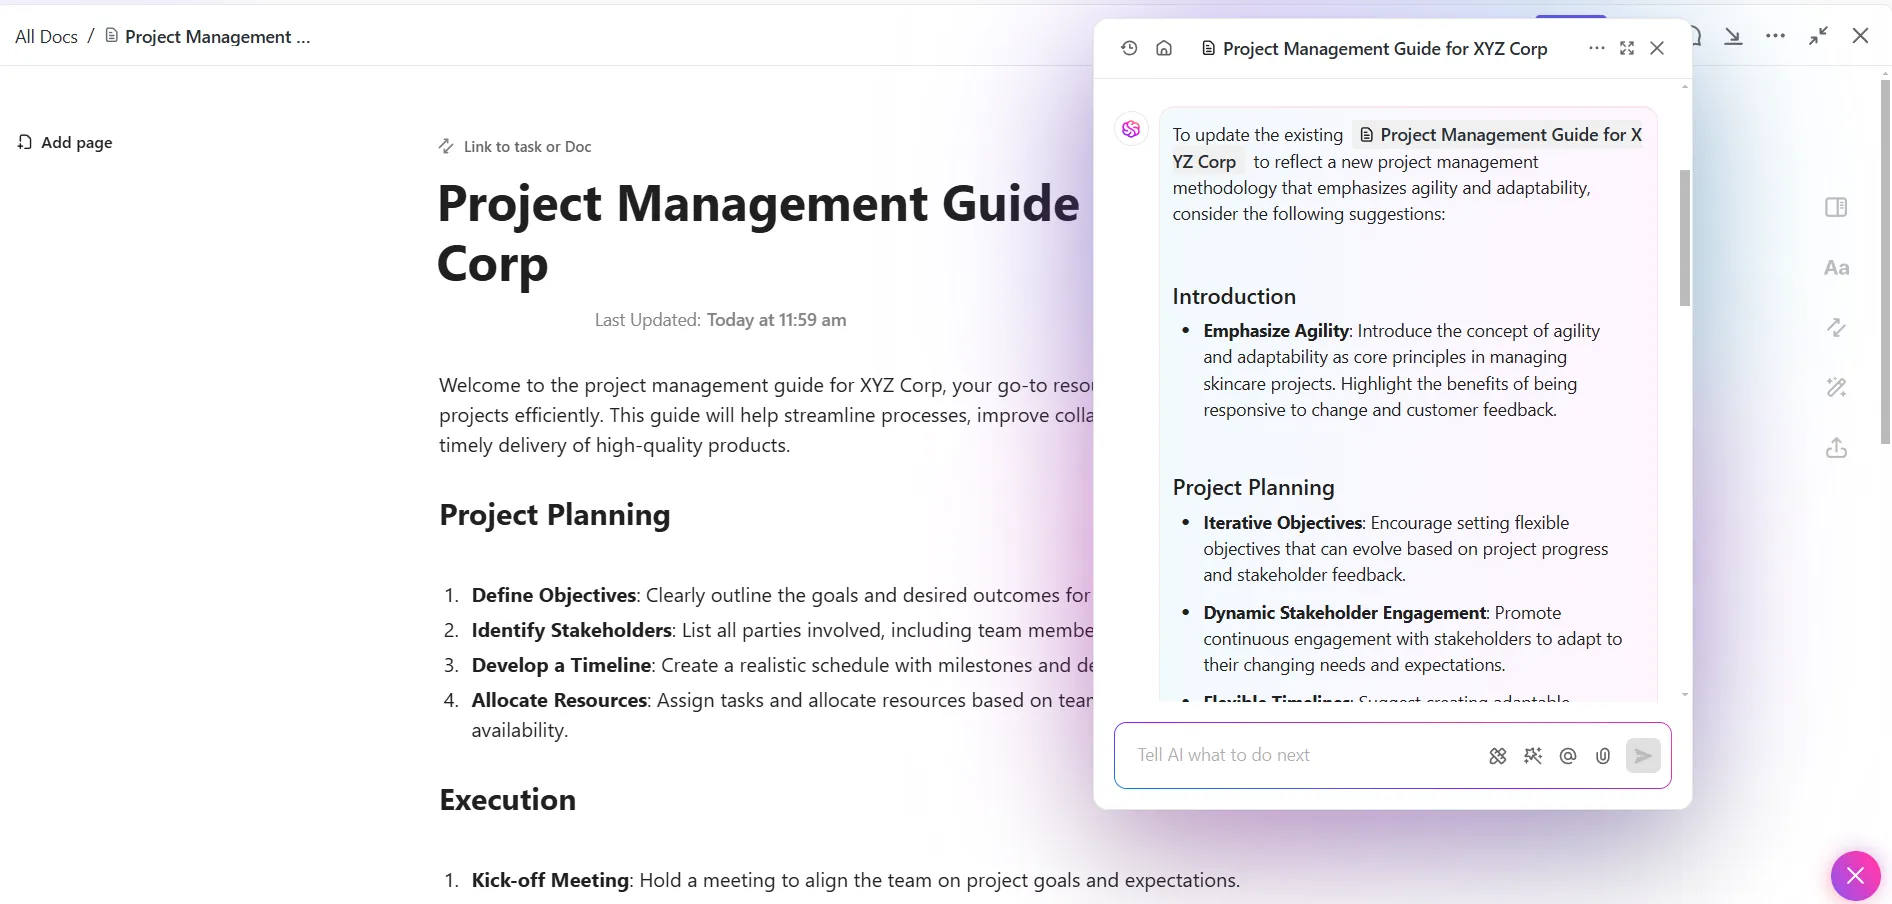Collapse the doc view with the arrows icon
Viewport: 1892px width, 904px height.
1818,36
